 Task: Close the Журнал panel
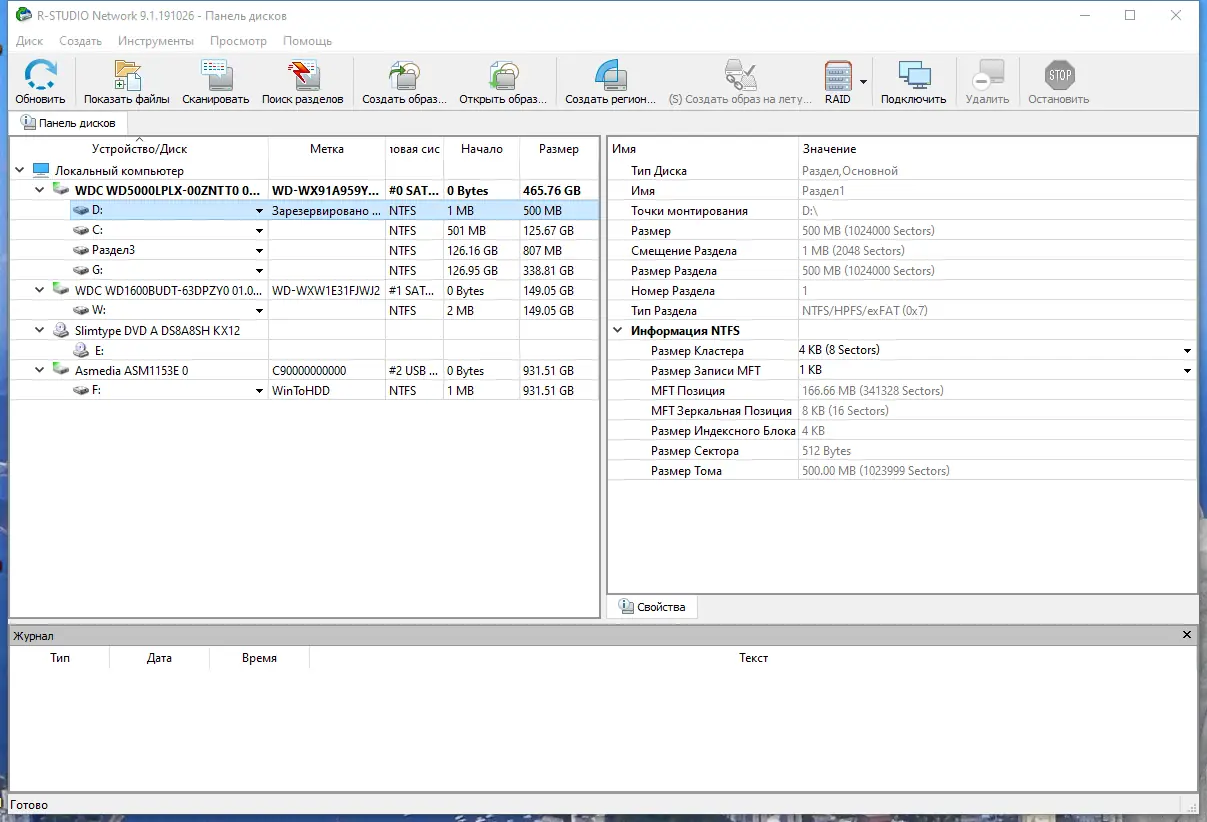(x=1187, y=634)
